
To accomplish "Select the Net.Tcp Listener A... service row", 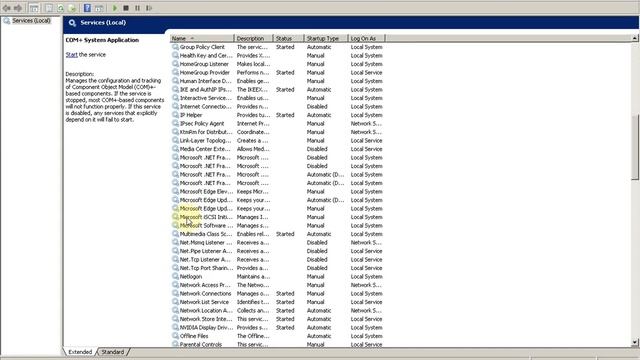I will (x=278, y=259).
